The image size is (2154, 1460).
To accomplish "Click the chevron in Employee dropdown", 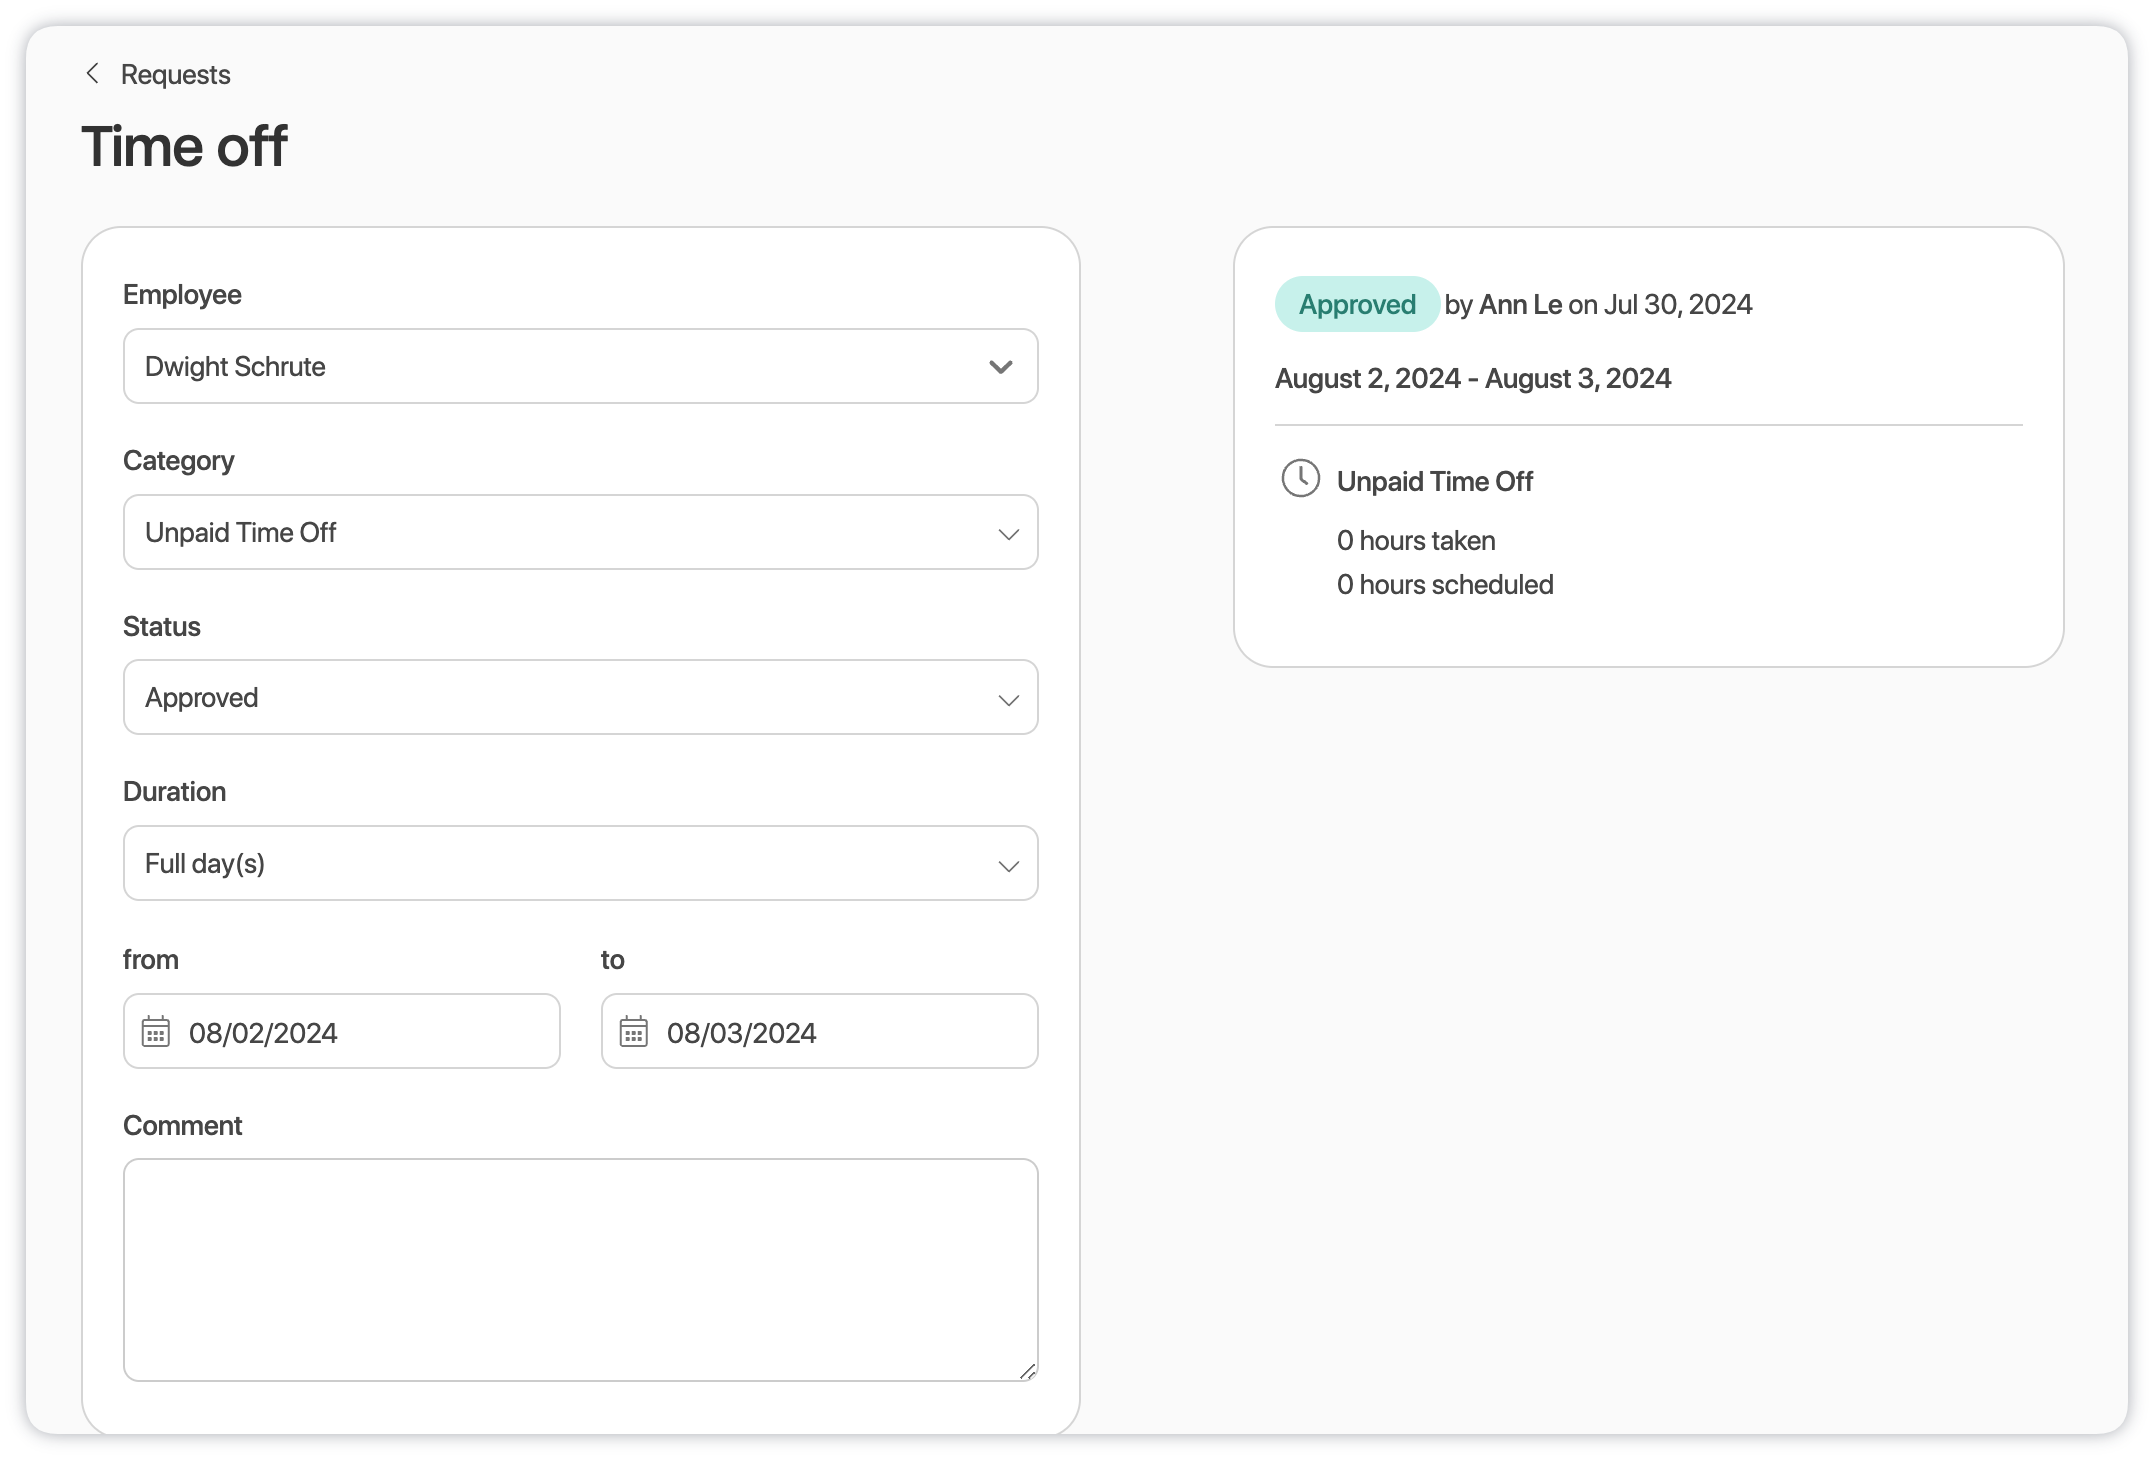I will pos(1001,367).
